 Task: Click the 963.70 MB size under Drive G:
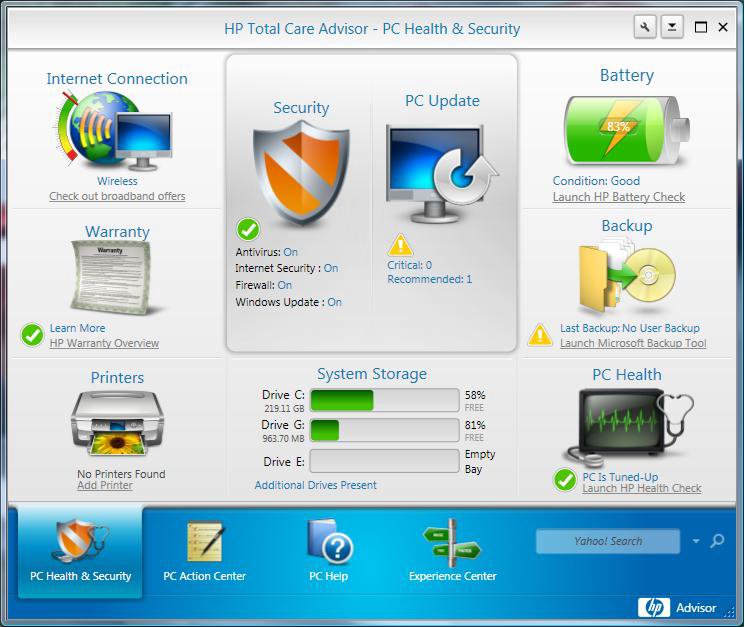pyautogui.click(x=283, y=438)
